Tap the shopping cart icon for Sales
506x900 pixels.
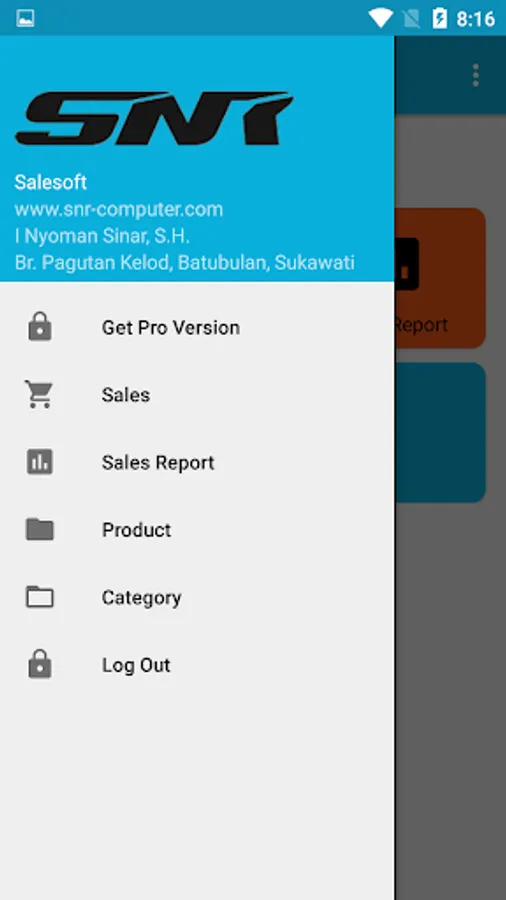[39, 394]
